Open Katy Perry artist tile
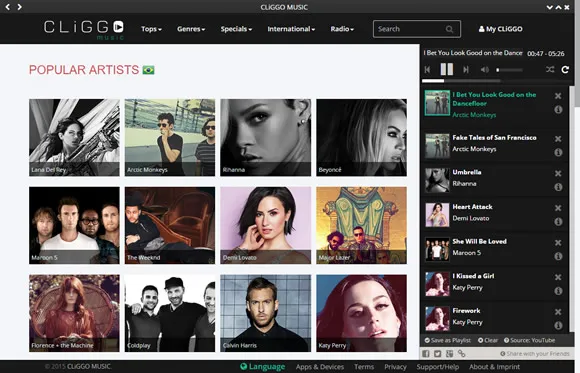This screenshot has height=373, width=580. pos(361,313)
